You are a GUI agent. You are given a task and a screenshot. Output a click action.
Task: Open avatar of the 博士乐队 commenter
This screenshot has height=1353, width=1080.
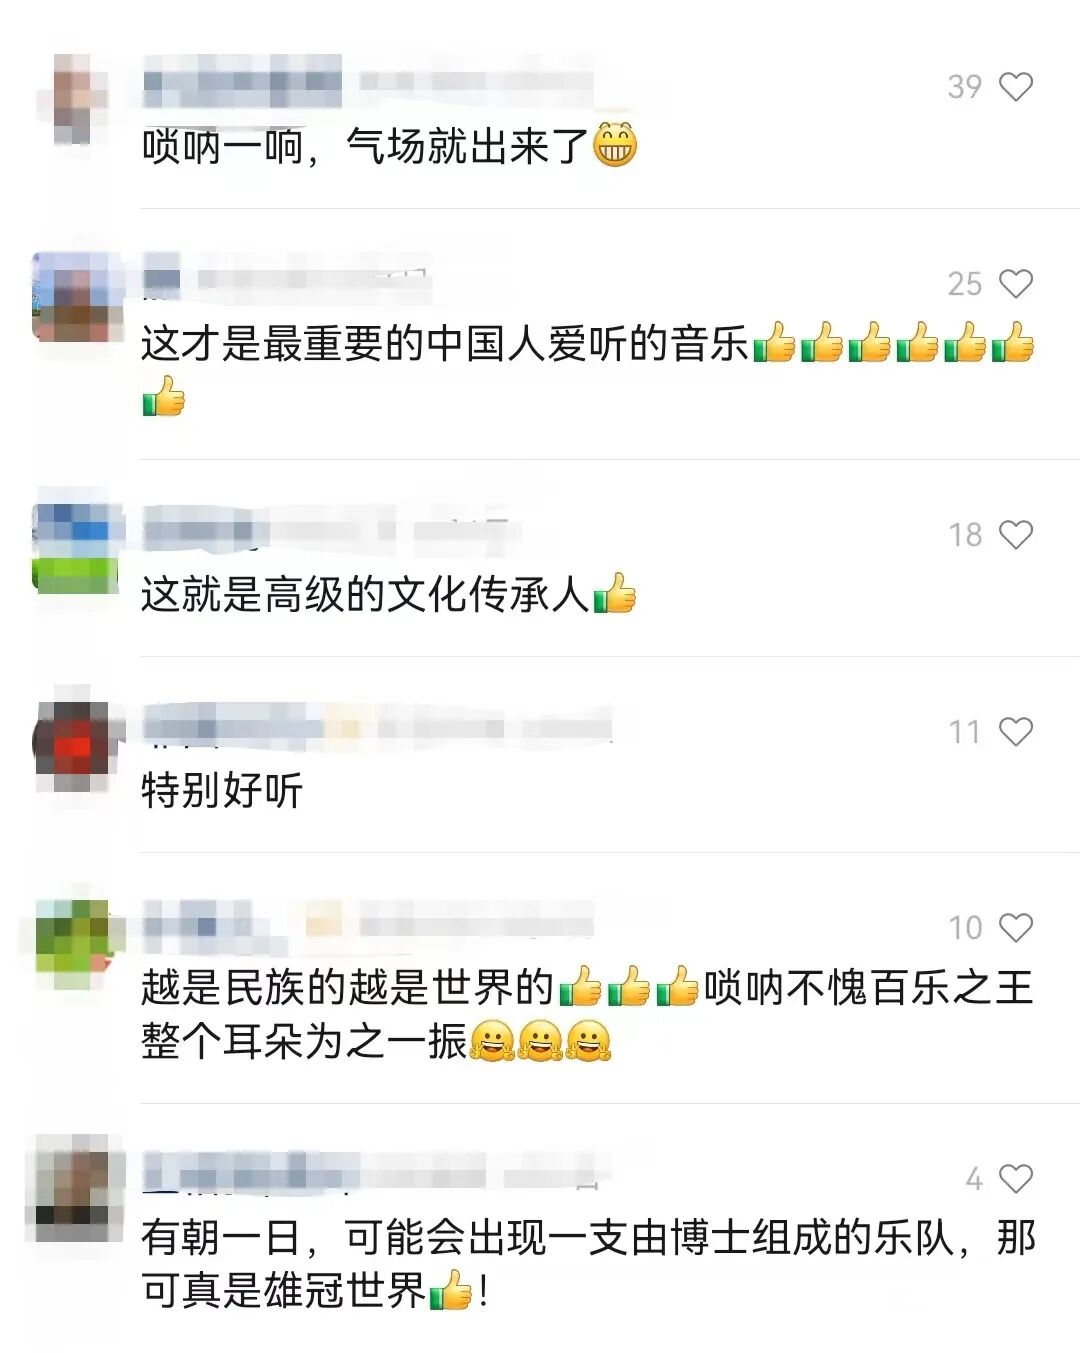(x=76, y=1190)
